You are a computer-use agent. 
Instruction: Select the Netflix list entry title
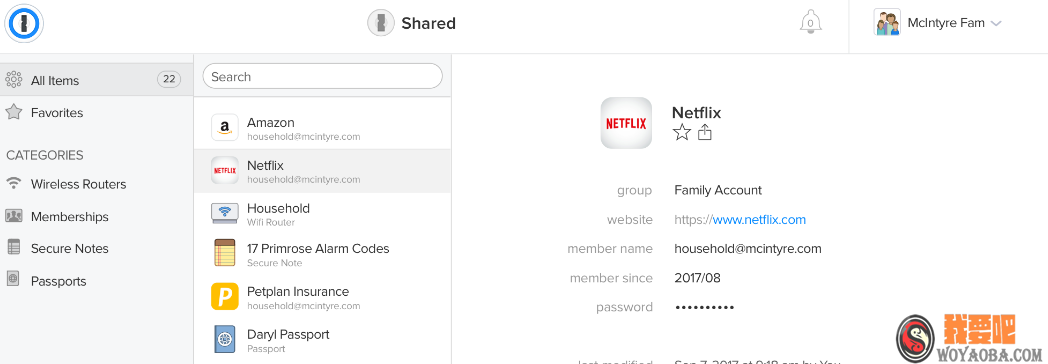[266, 166]
